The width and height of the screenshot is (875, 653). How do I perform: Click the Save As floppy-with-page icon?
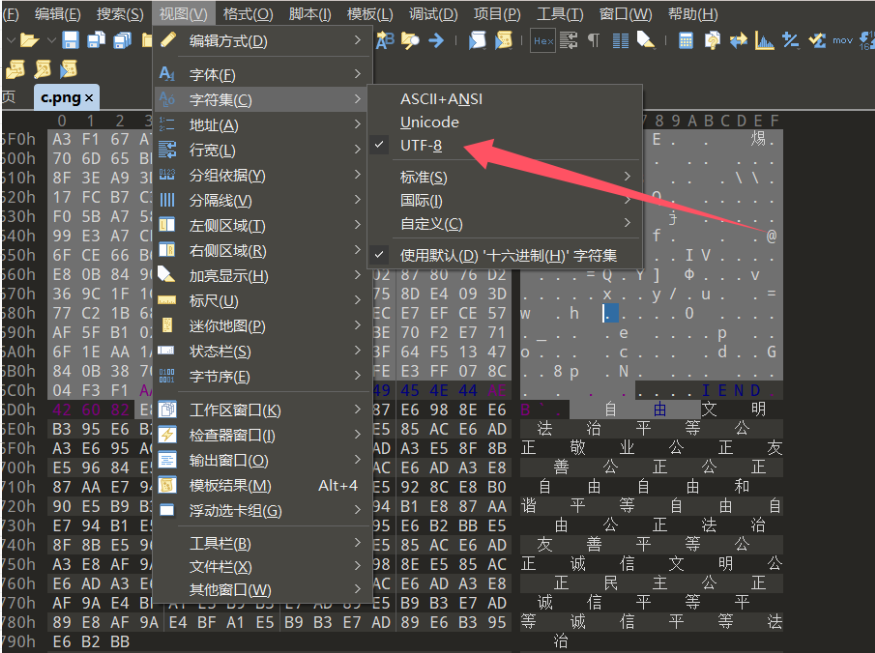point(97,40)
